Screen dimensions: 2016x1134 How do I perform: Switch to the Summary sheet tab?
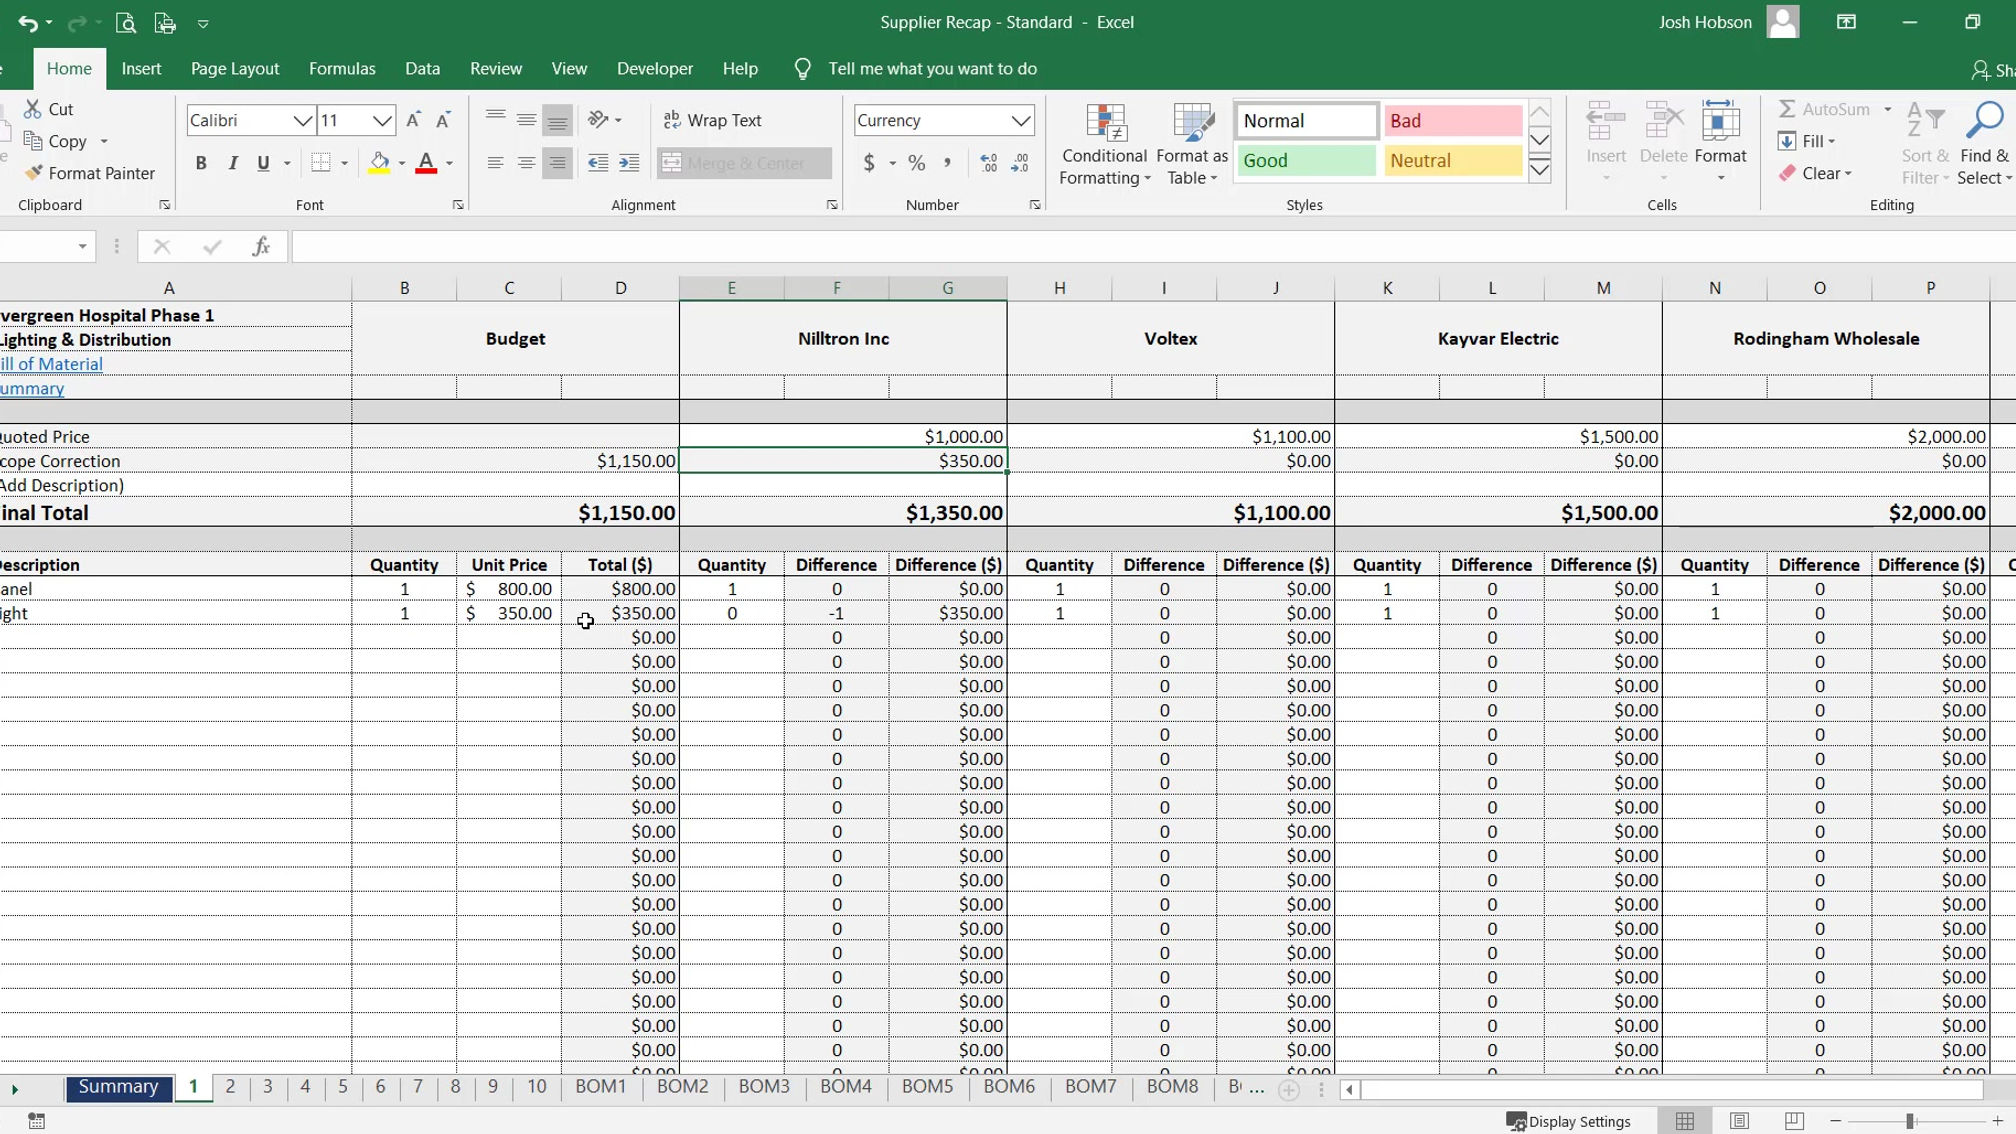(x=118, y=1086)
